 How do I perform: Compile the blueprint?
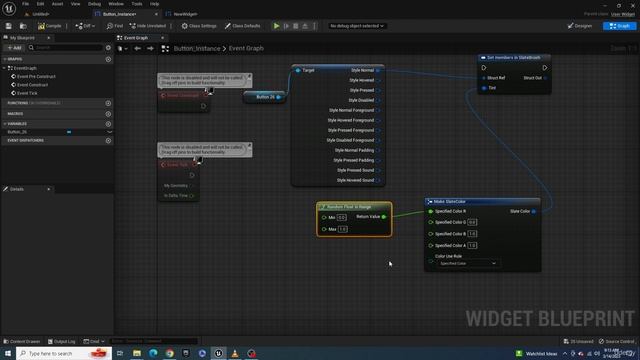coord(49,26)
